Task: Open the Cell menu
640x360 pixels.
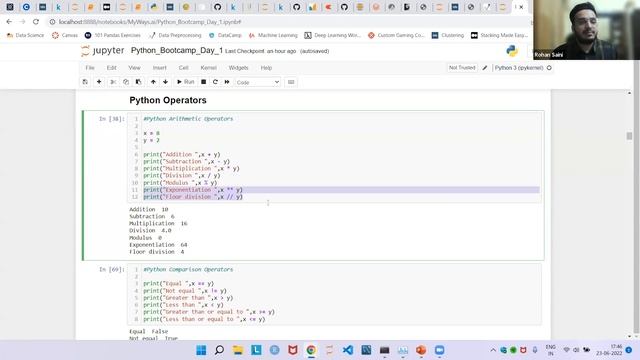Action: point(183,68)
